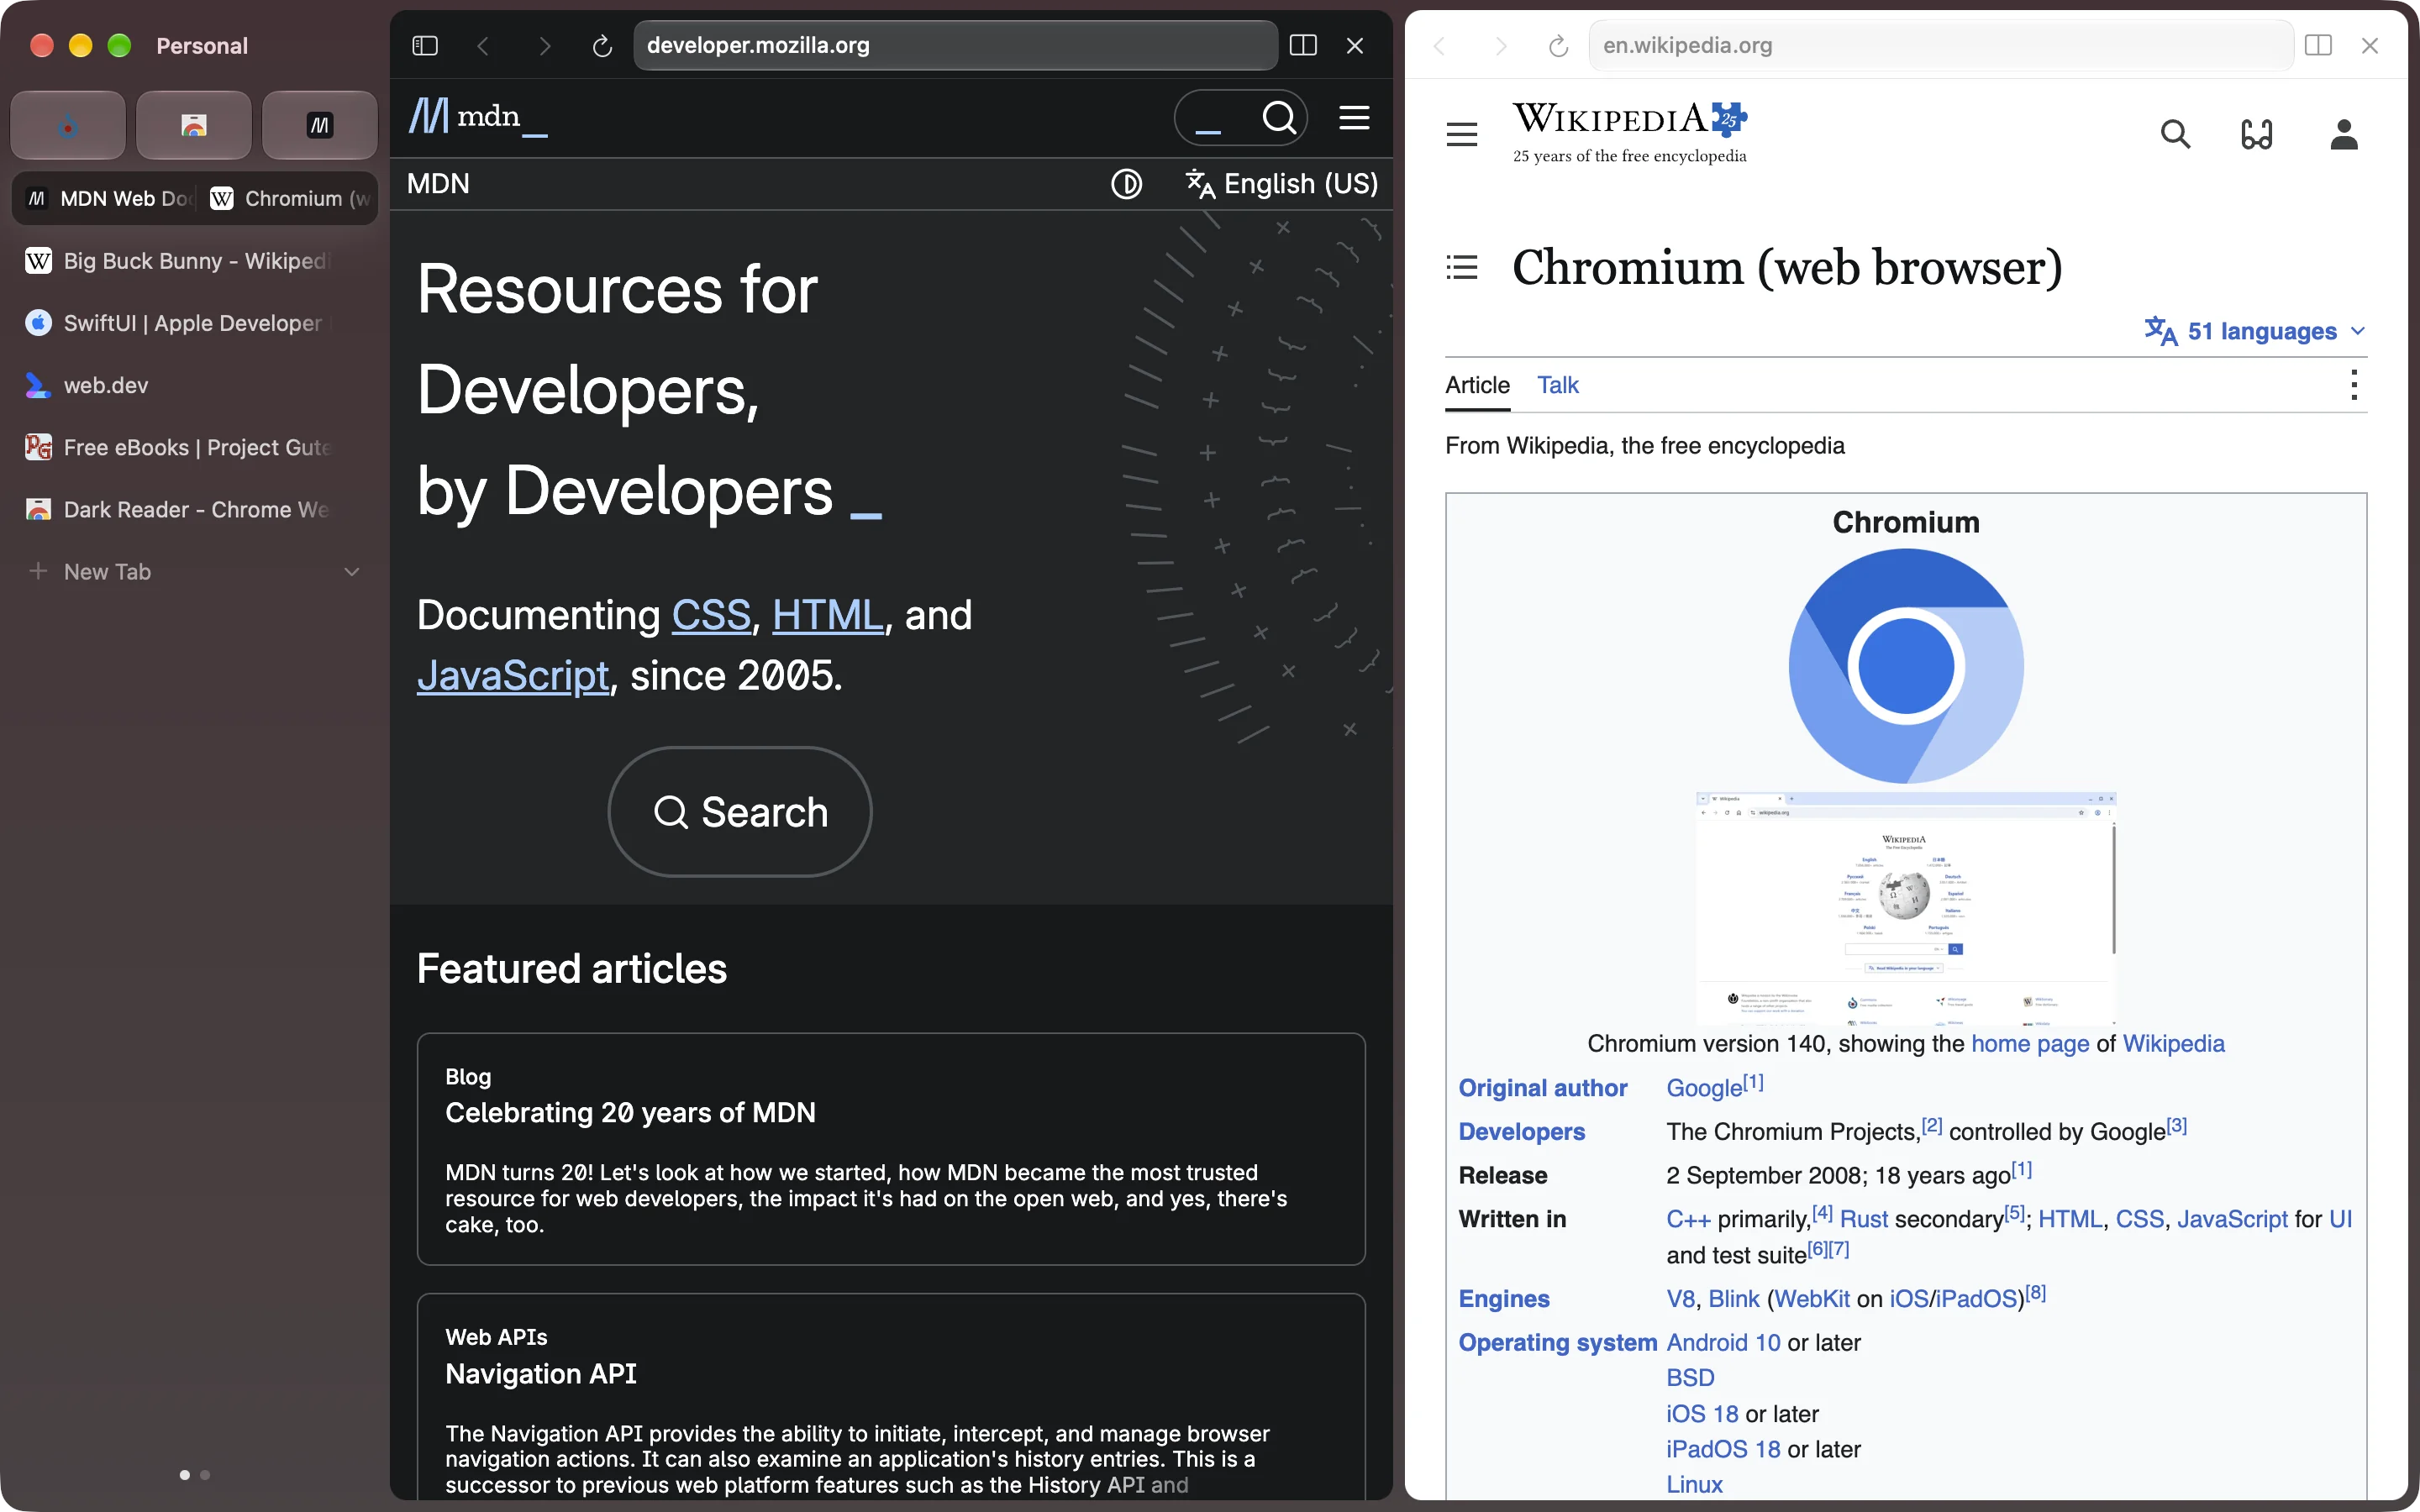Follow the Rust link in infobox
This screenshot has height=1512, width=2420.
coord(1864,1219)
